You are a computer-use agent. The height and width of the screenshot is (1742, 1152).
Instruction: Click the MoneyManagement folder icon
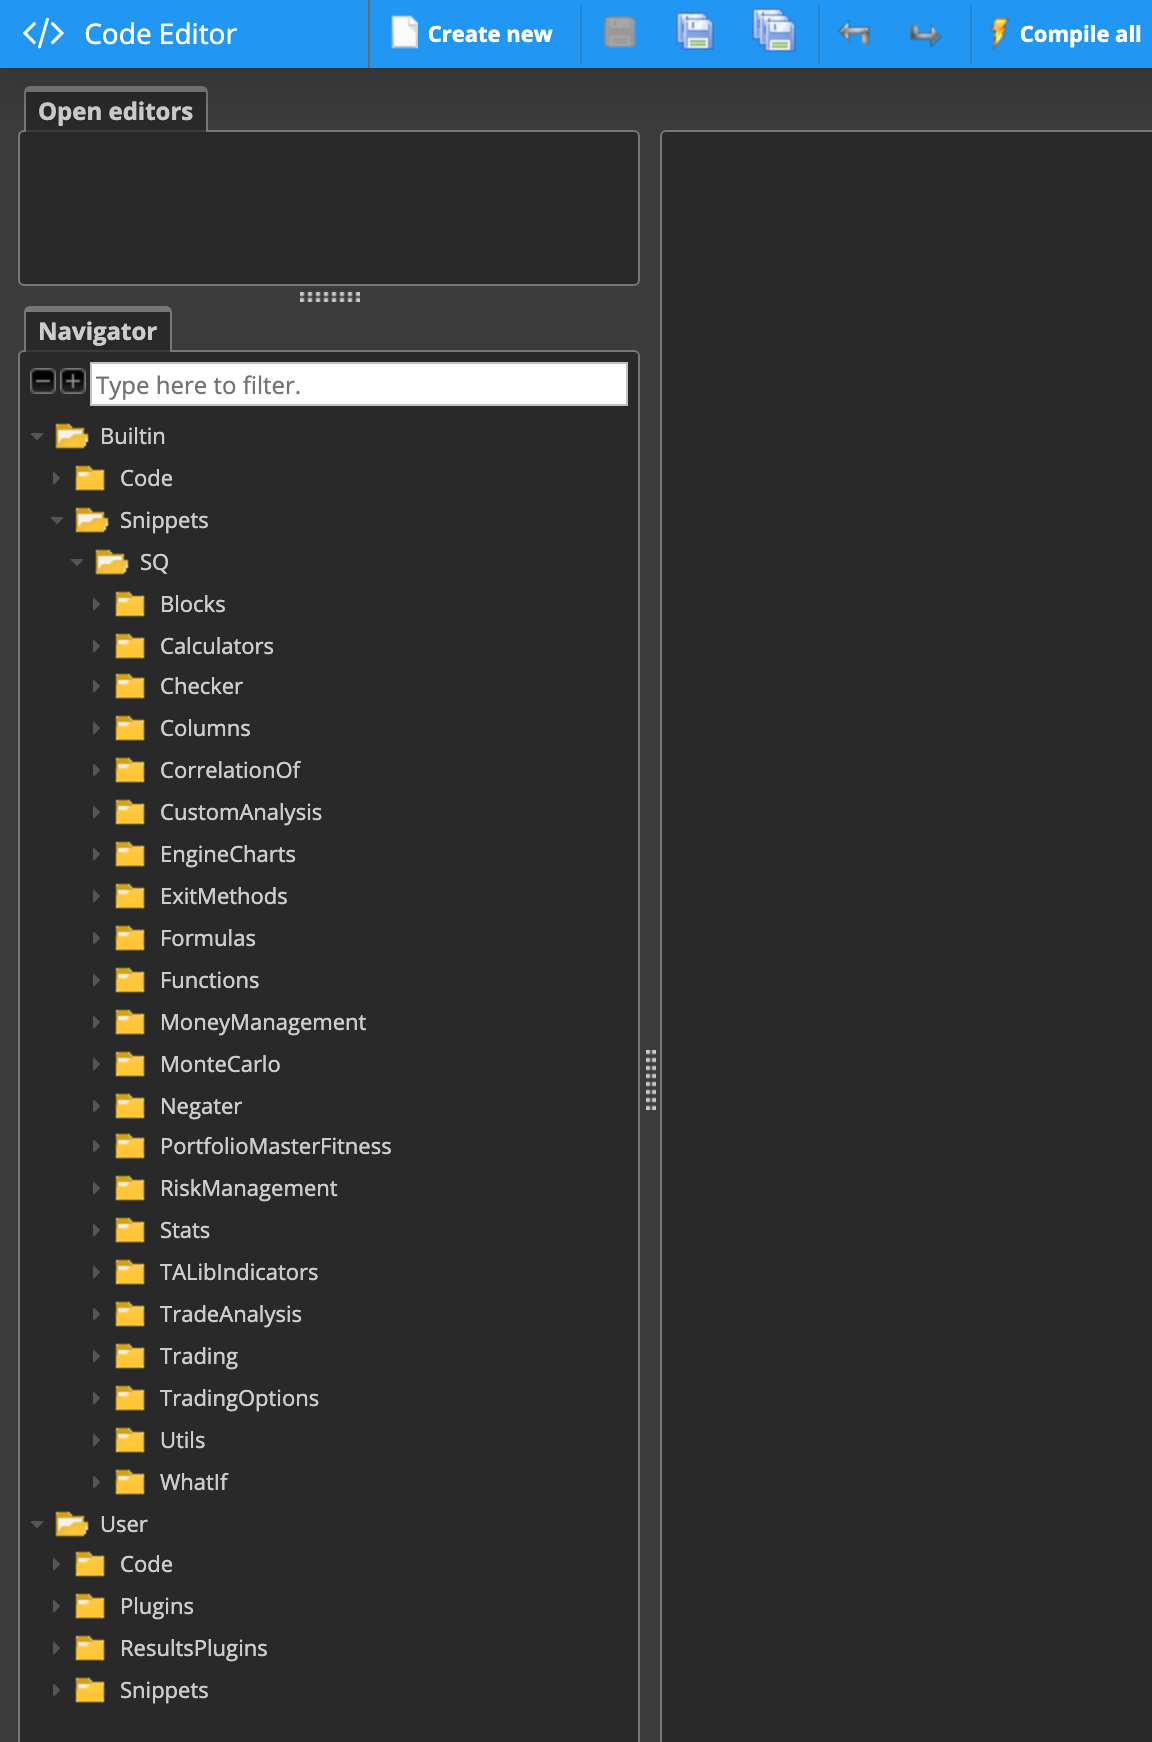130,1022
